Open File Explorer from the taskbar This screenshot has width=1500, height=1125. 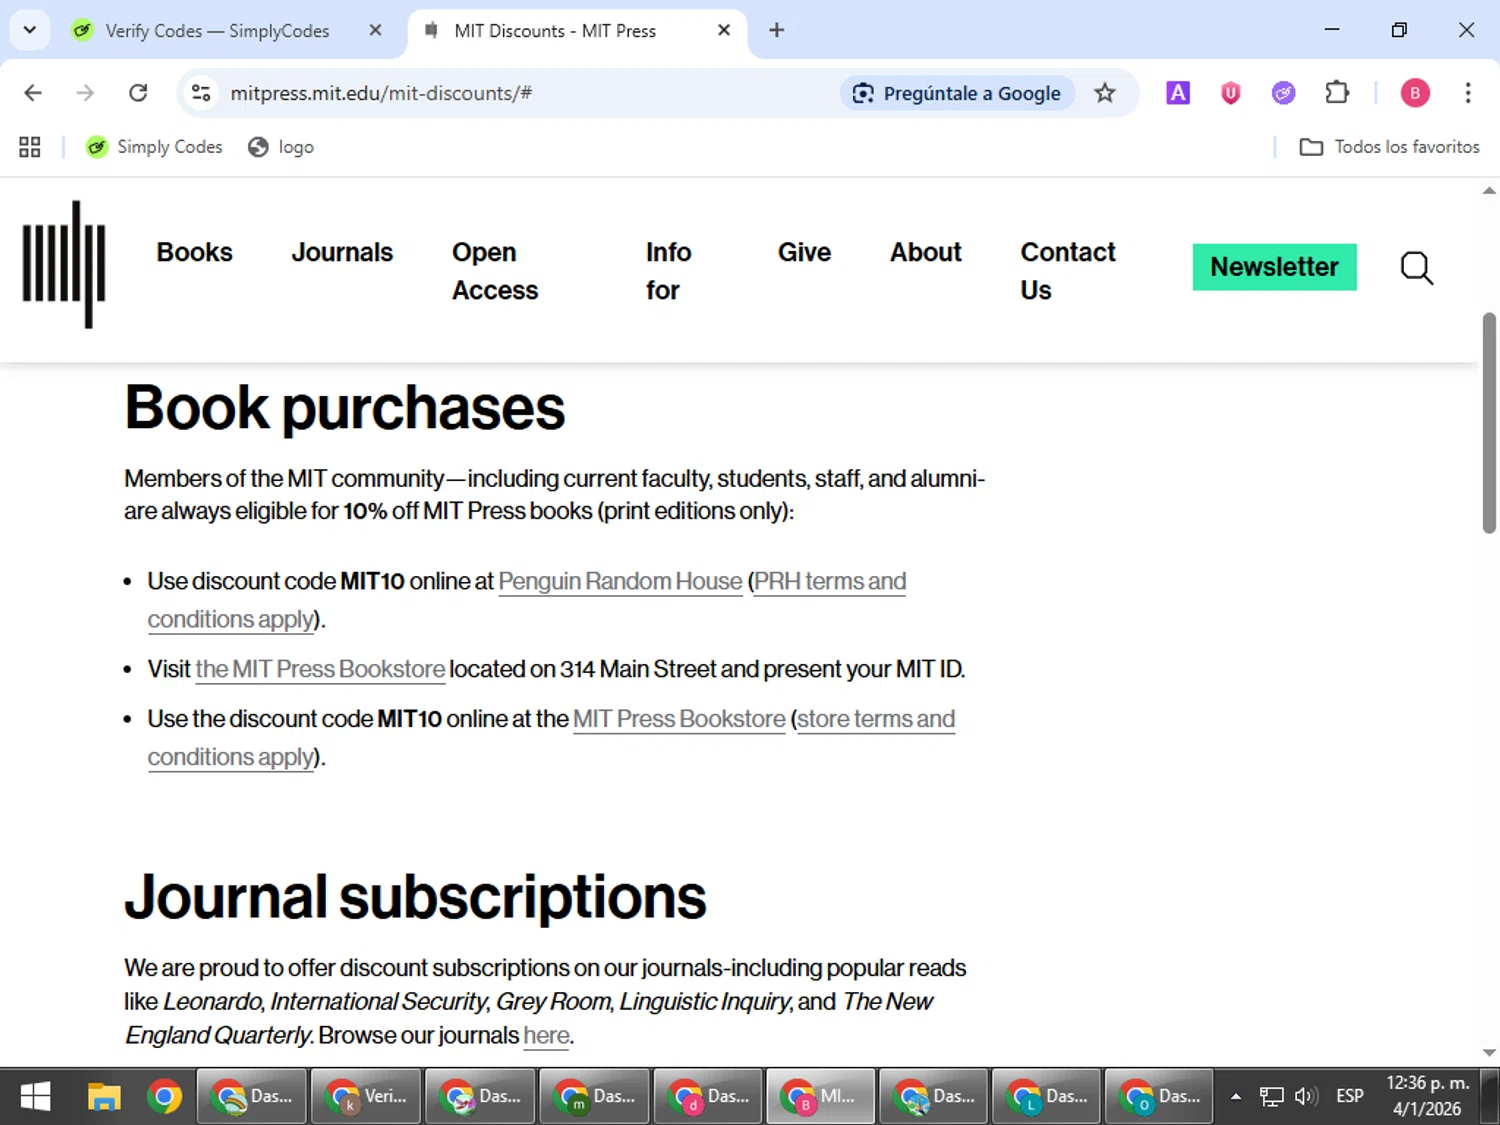tap(103, 1097)
